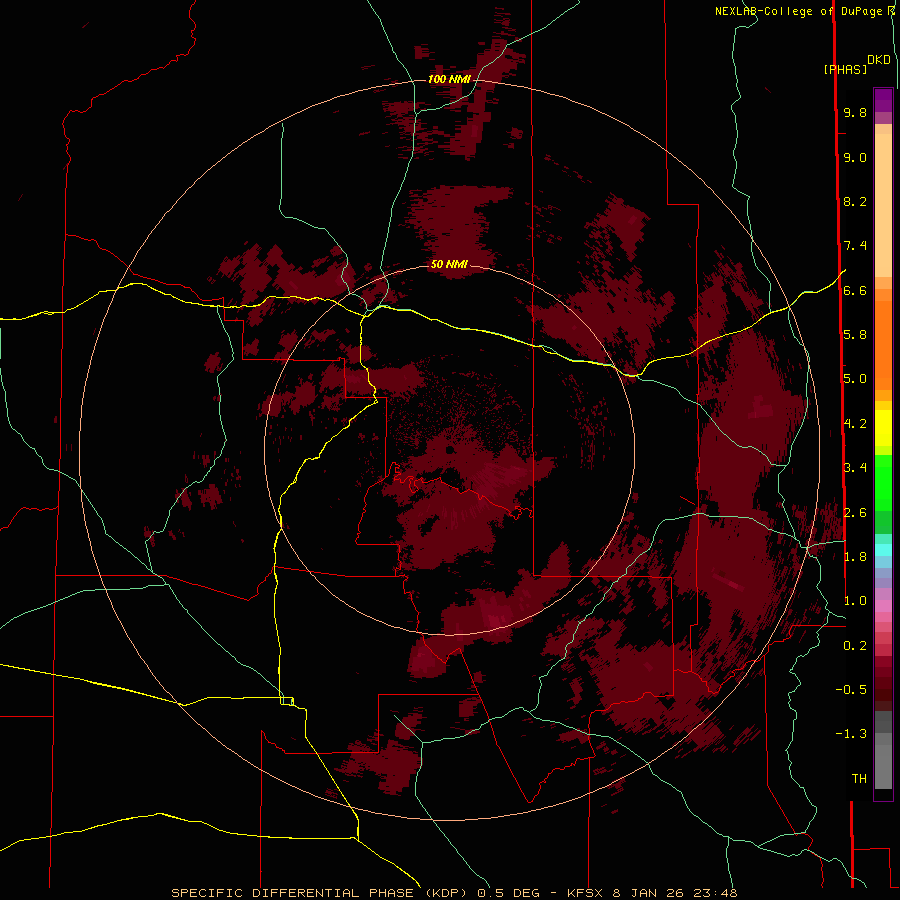Viewport: 900px width, 900px height.
Task: Select the 5.8 legend value
Action: click(x=855, y=335)
